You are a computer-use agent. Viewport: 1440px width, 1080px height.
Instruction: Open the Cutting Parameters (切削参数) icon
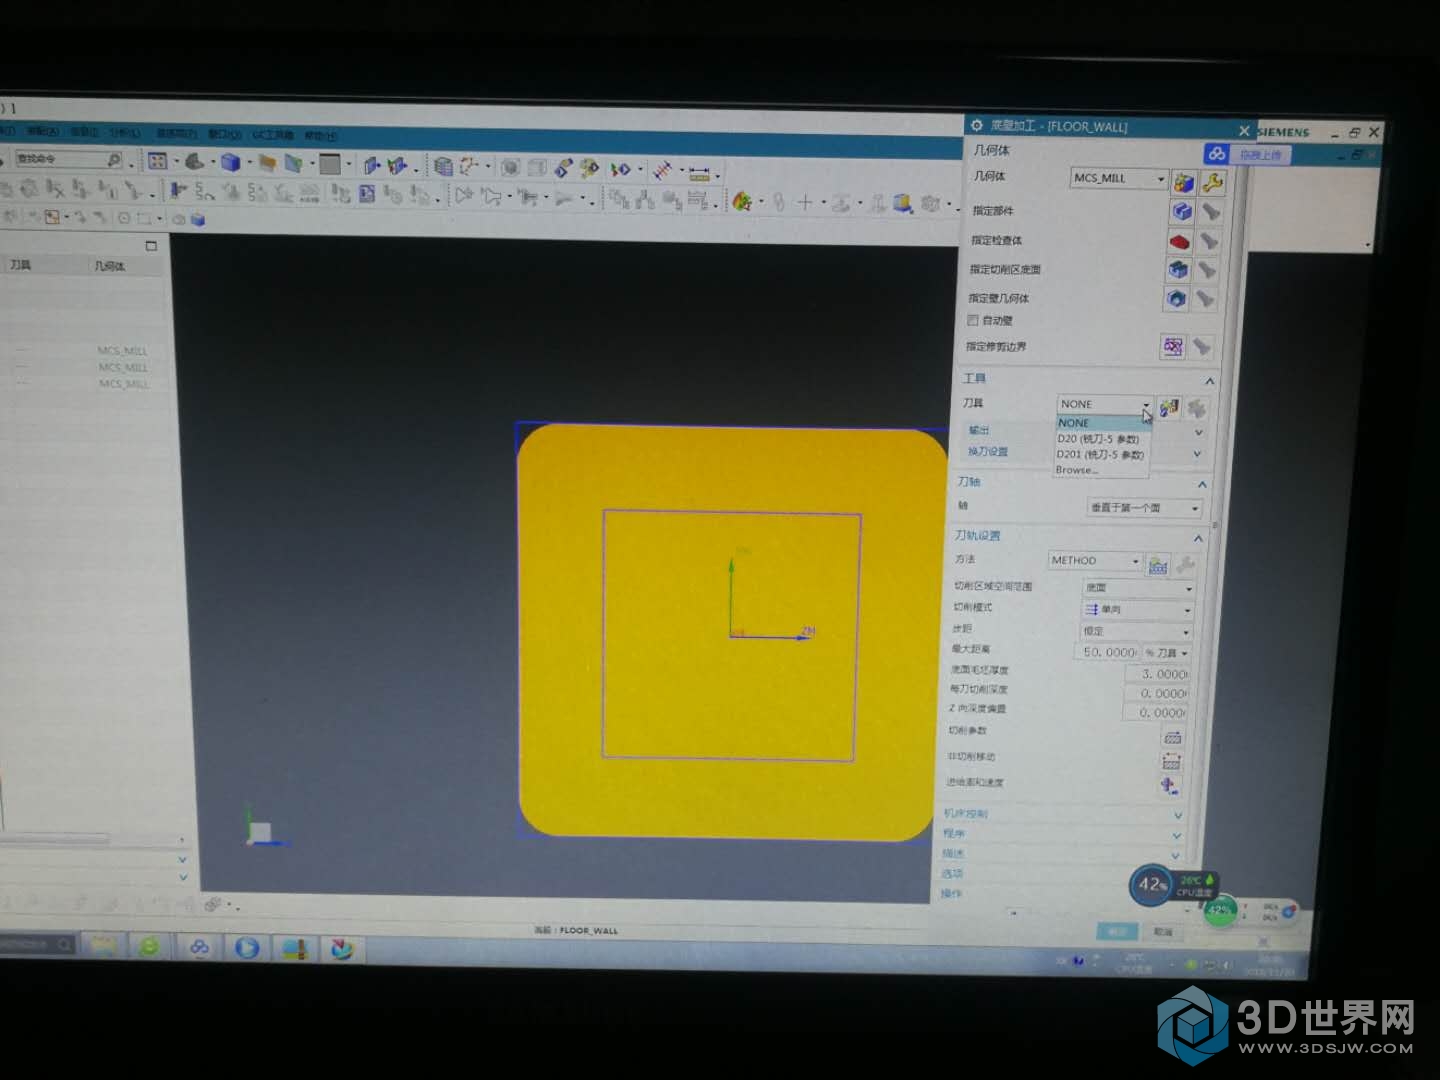click(x=1172, y=737)
